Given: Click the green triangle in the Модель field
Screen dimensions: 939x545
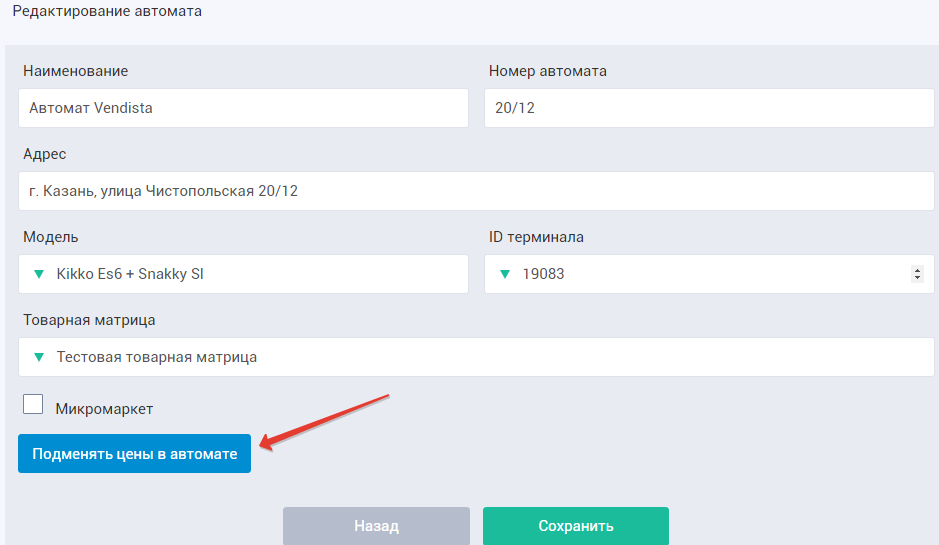Looking at the screenshot, I should [x=39, y=274].
